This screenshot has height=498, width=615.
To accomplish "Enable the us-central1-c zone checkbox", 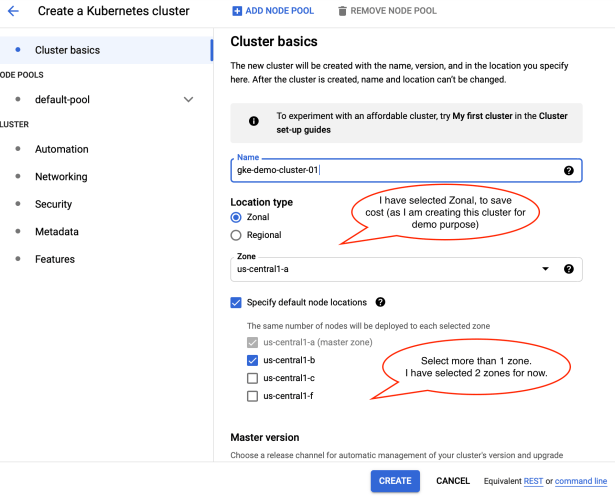I will (x=253, y=378).
